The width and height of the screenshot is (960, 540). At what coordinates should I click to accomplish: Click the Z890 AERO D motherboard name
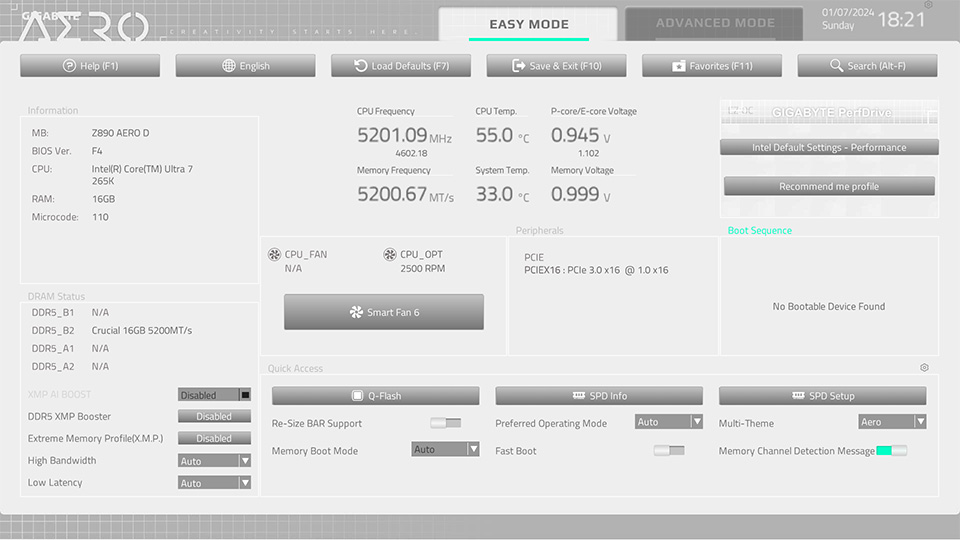coord(121,133)
